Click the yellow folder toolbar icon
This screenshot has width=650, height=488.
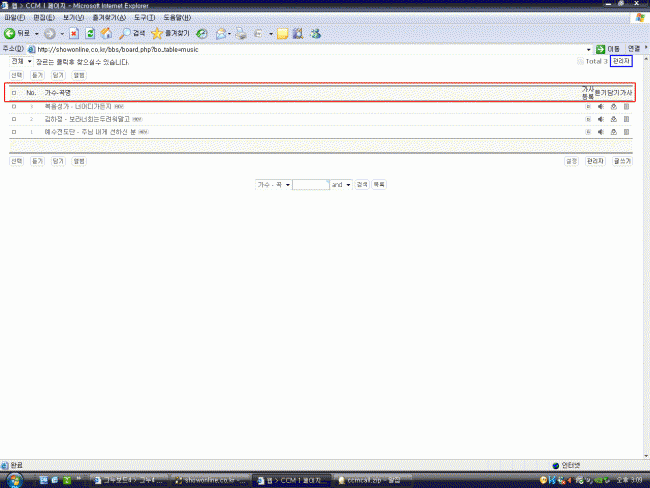pyautogui.click(x=283, y=34)
